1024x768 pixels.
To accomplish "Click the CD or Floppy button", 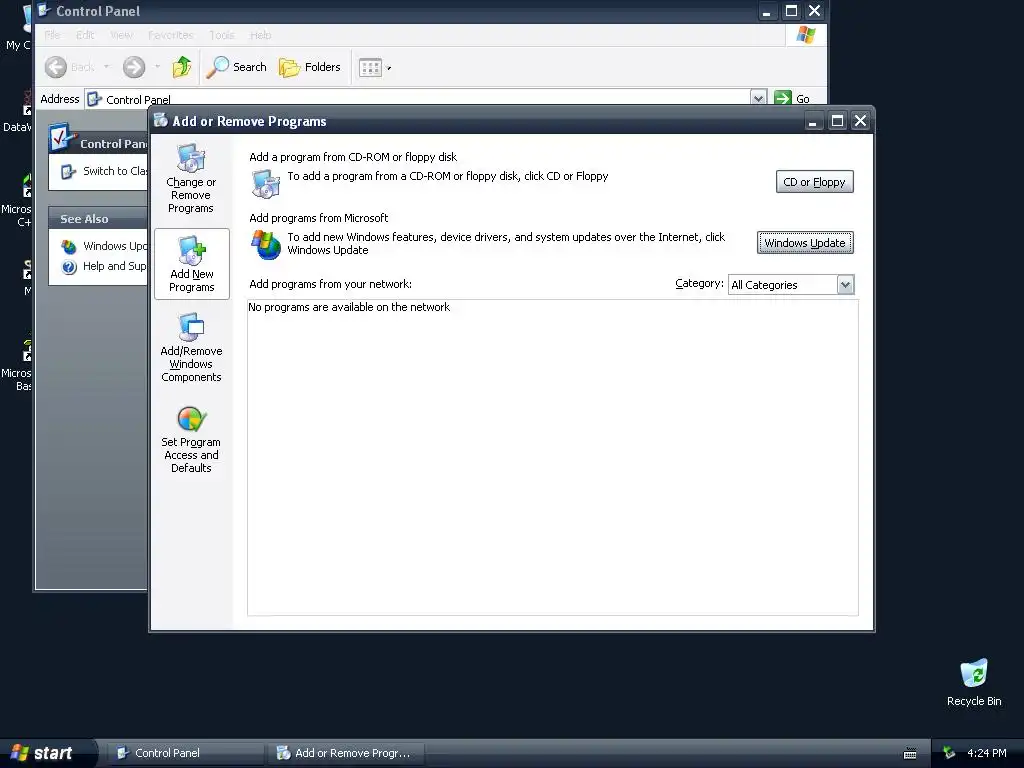I will [x=814, y=182].
